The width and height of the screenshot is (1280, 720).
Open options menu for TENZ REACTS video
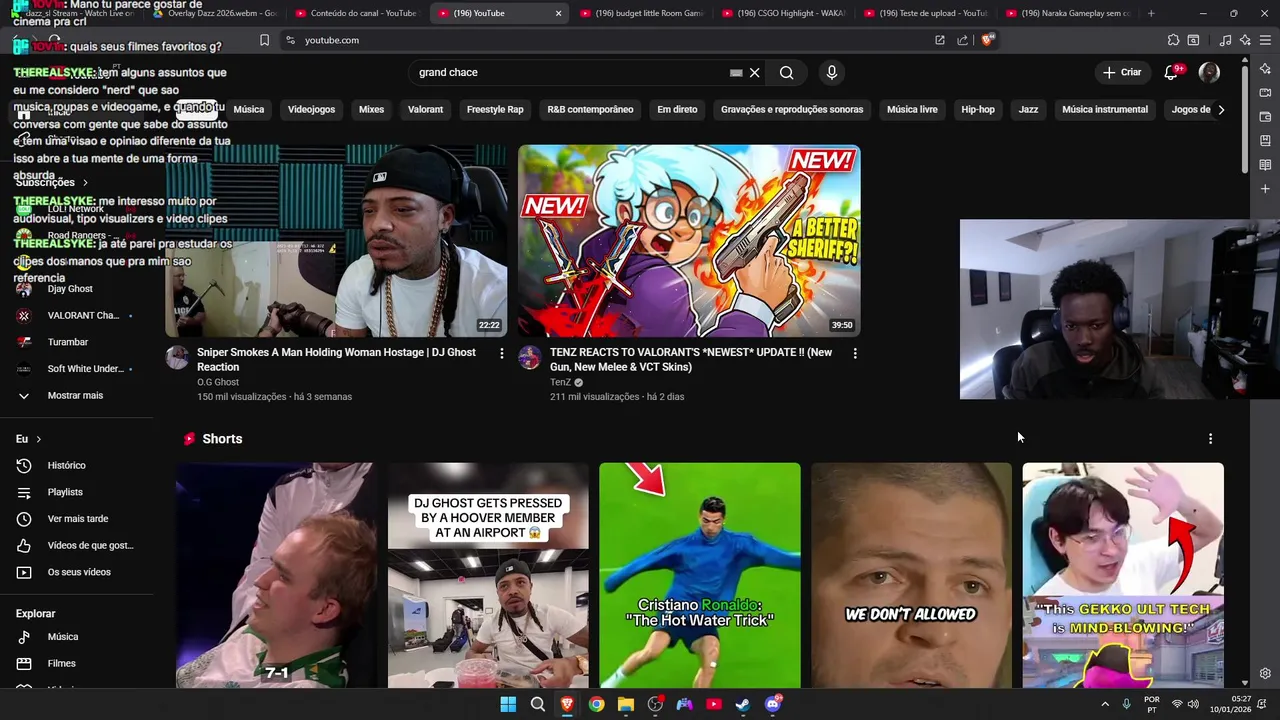[855, 353]
